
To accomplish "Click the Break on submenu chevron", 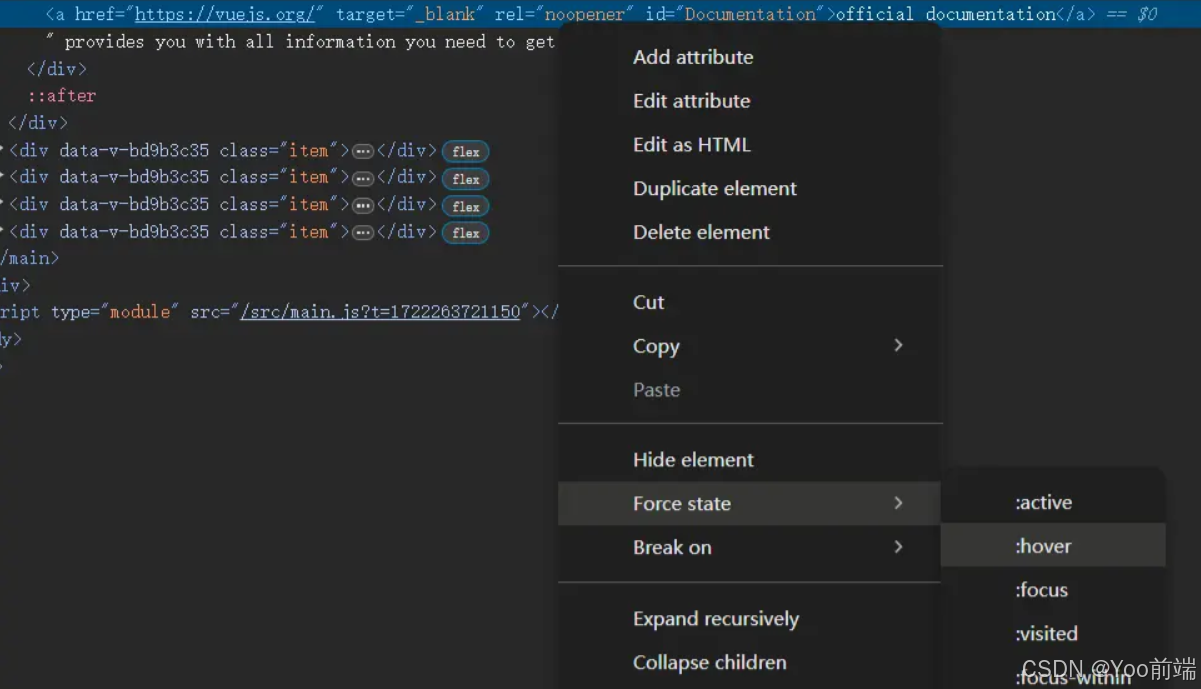I will tap(898, 547).
